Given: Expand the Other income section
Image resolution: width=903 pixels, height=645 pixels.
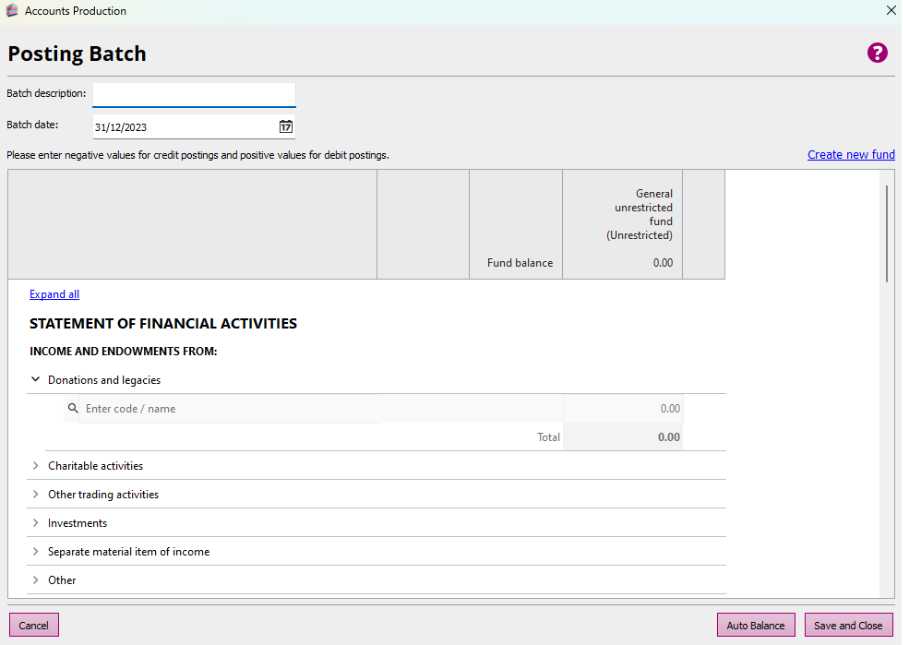Looking at the screenshot, I should (x=36, y=580).
